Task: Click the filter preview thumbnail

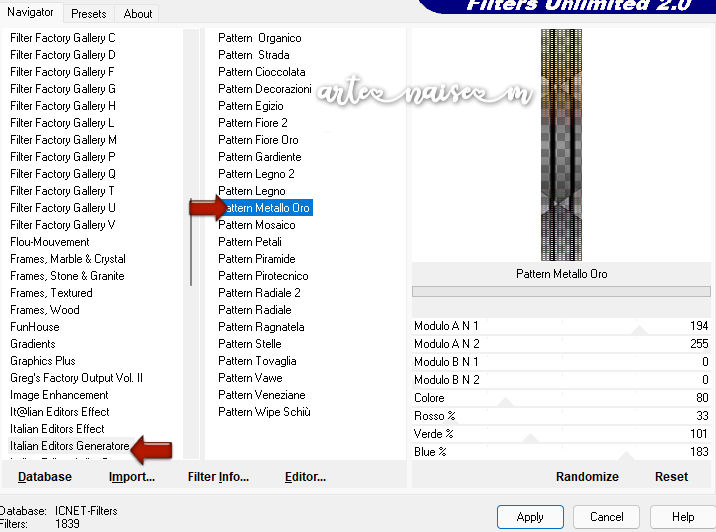Action: pyautogui.click(x=561, y=145)
